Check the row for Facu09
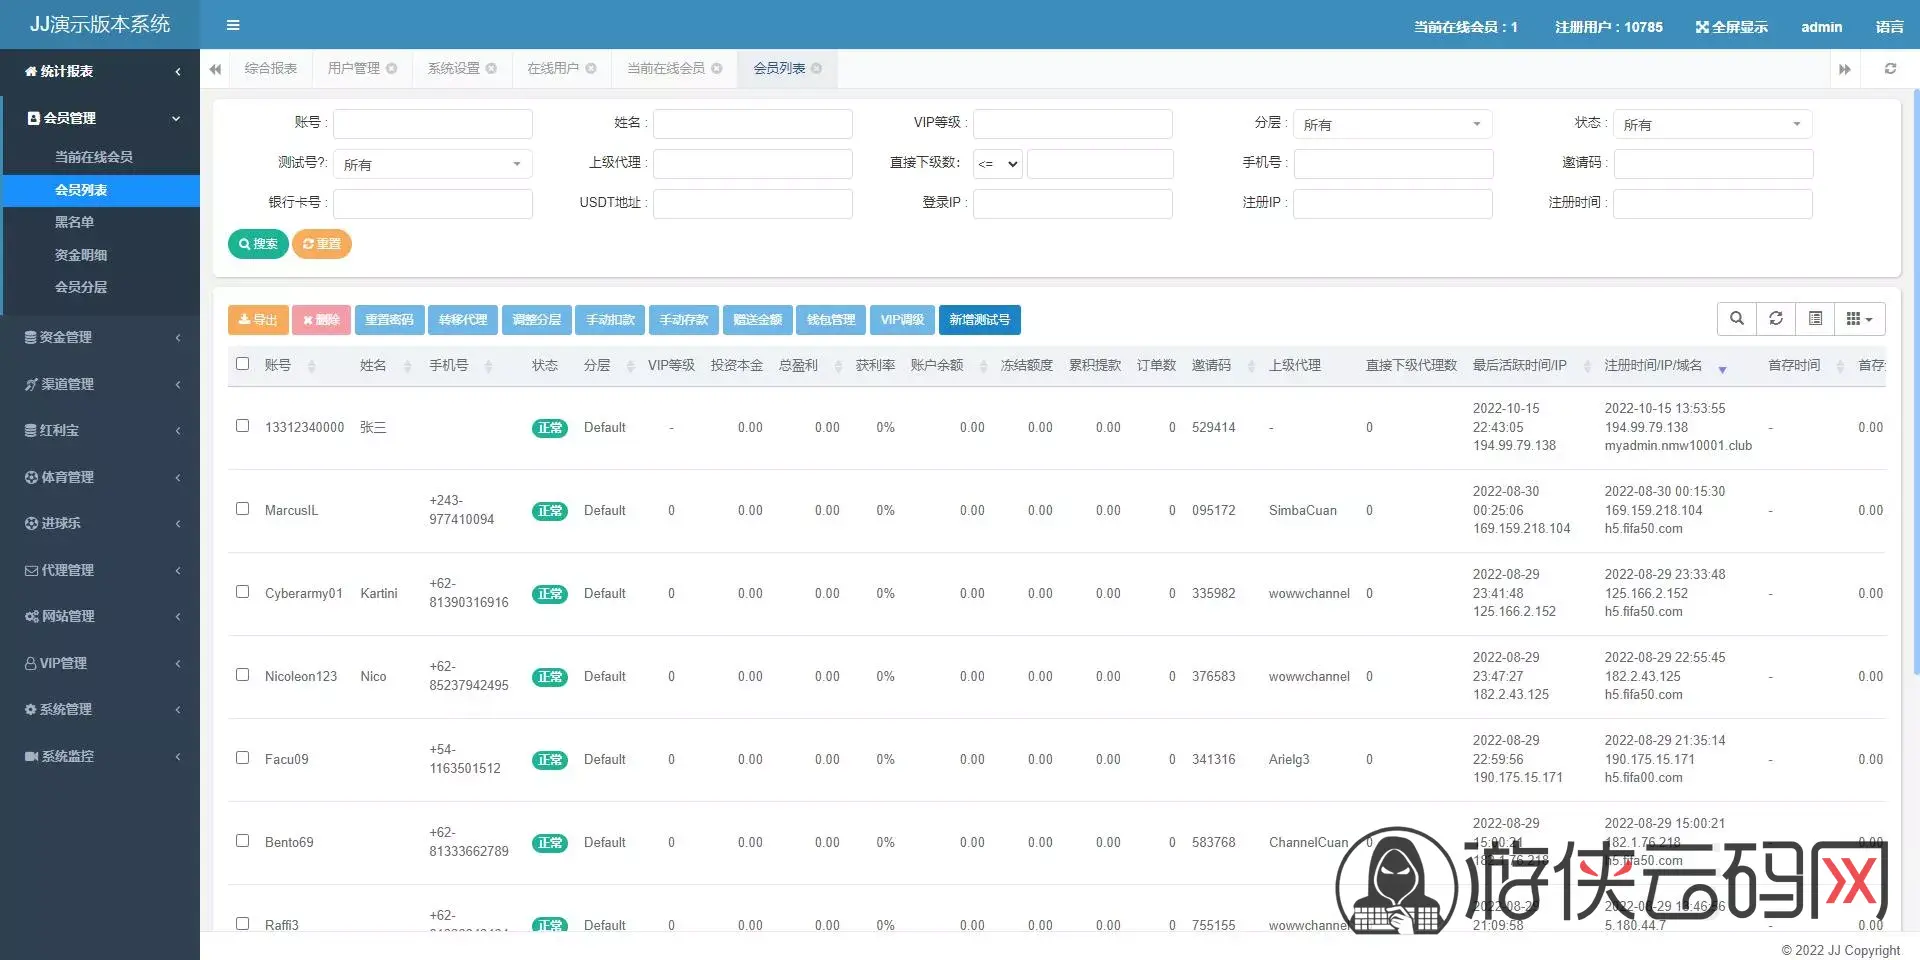This screenshot has height=960, width=1920. click(242, 758)
